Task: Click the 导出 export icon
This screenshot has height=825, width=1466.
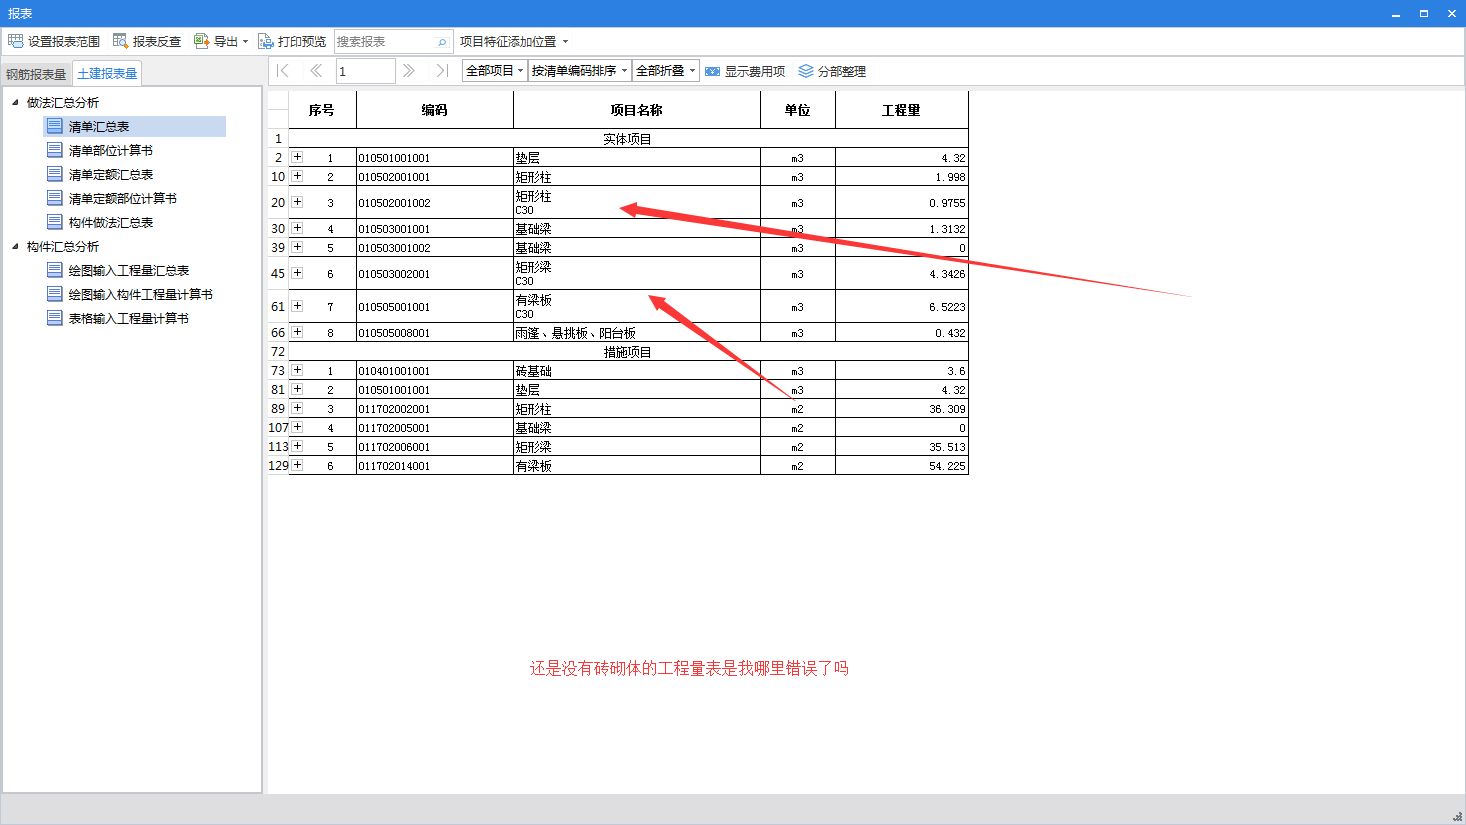Action: tap(201, 41)
